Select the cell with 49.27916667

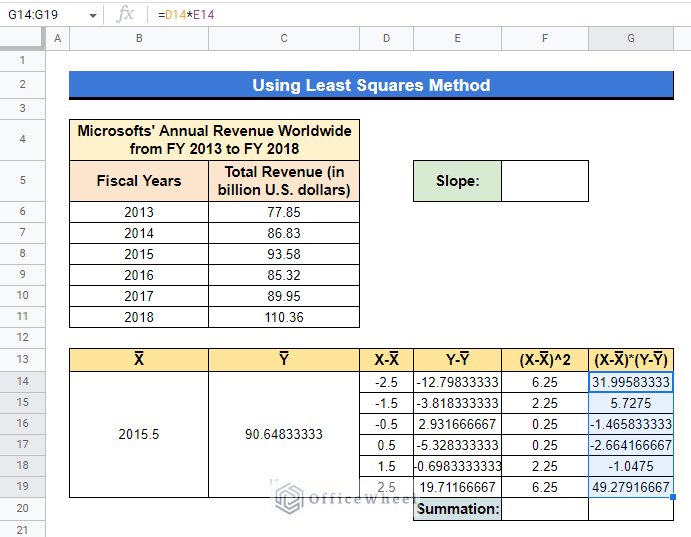pyautogui.click(x=631, y=487)
